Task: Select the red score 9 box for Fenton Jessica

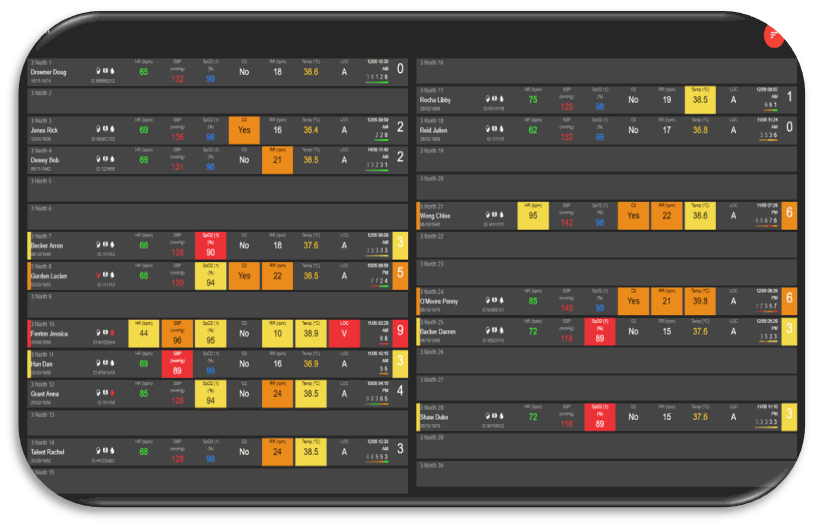Action: 400,332
